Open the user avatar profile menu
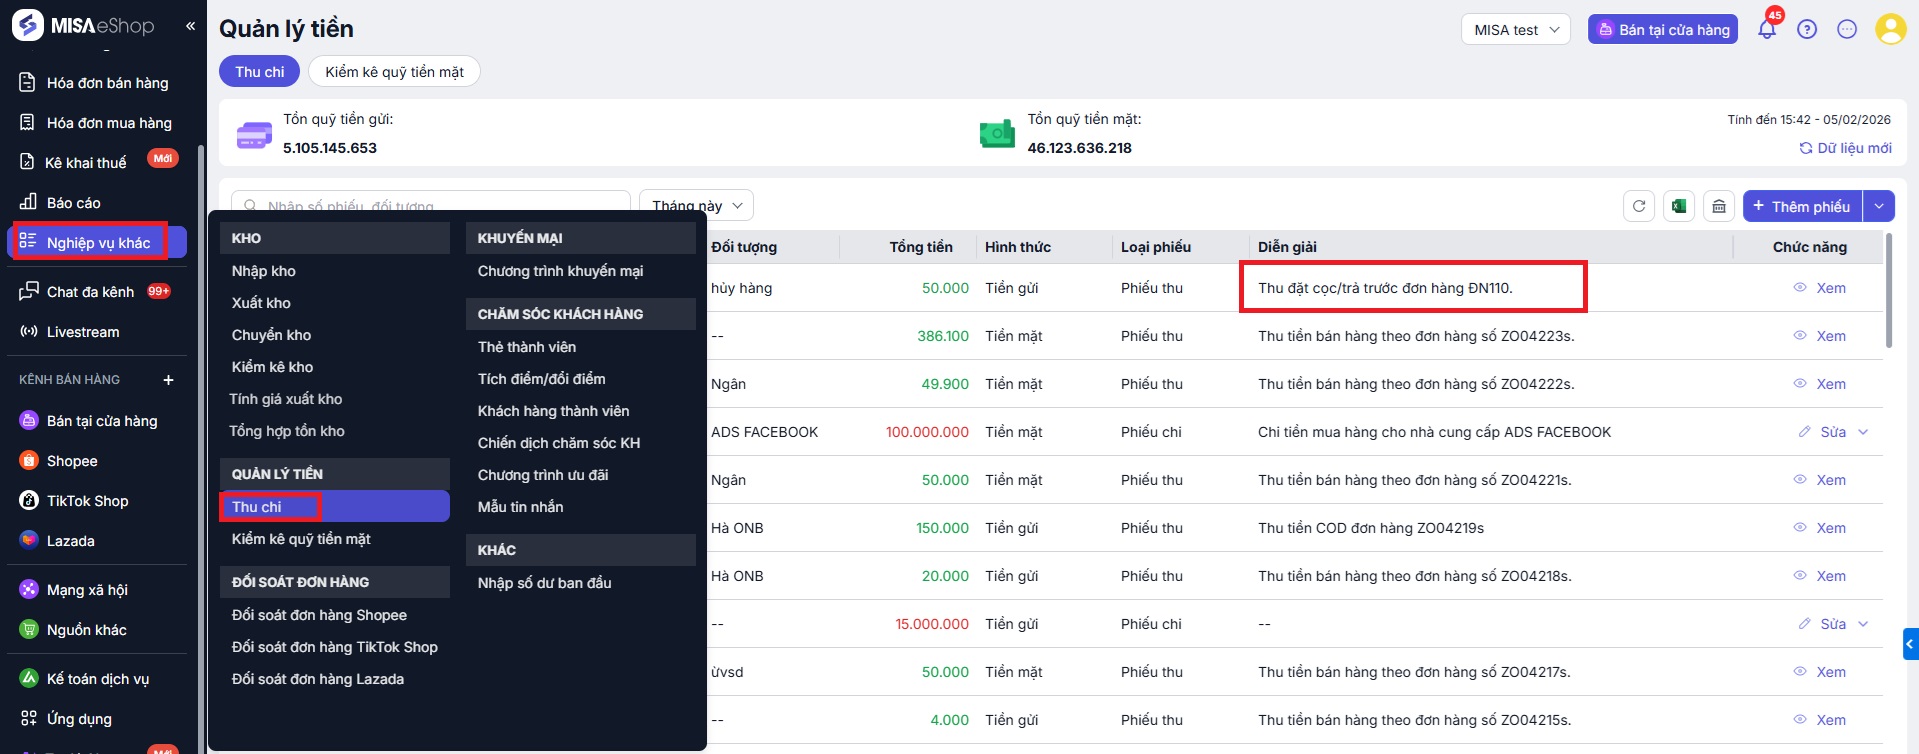Image resolution: width=1919 pixels, height=754 pixels. pos(1890,29)
